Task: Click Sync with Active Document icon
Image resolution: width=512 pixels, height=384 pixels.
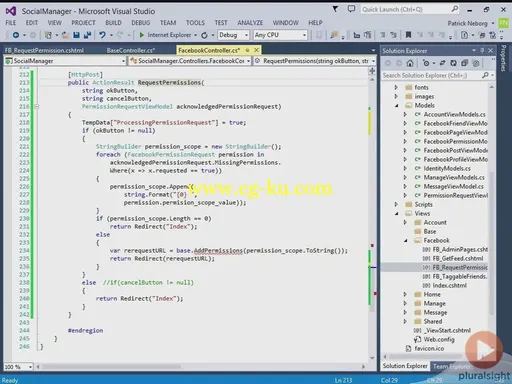Action: (x=442, y=63)
